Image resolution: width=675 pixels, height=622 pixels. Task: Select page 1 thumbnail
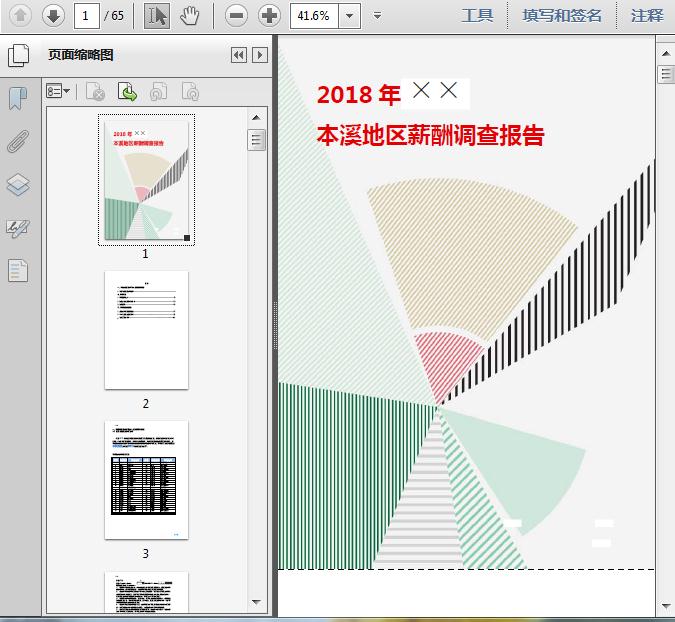pyautogui.click(x=146, y=180)
